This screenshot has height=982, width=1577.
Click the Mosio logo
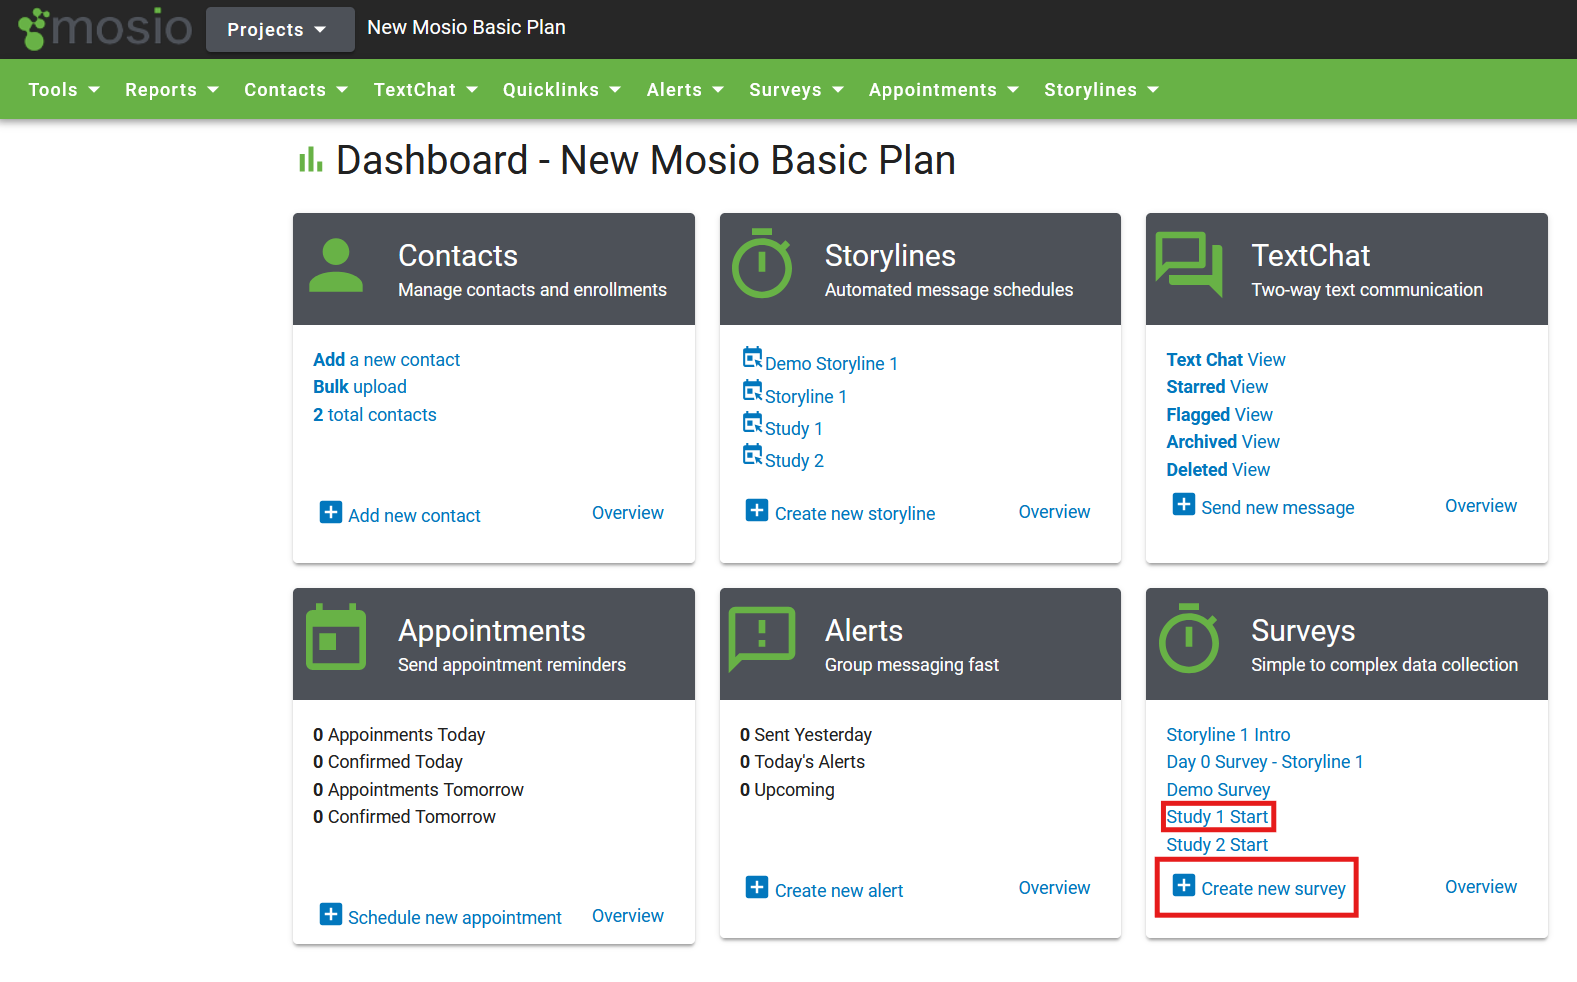(x=105, y=28)
